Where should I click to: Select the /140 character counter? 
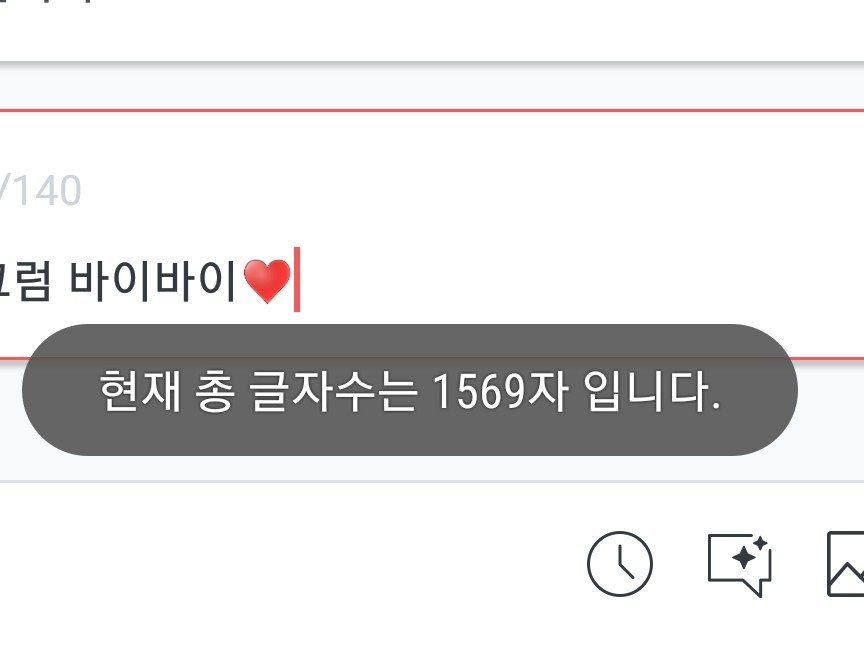(40, 191)
